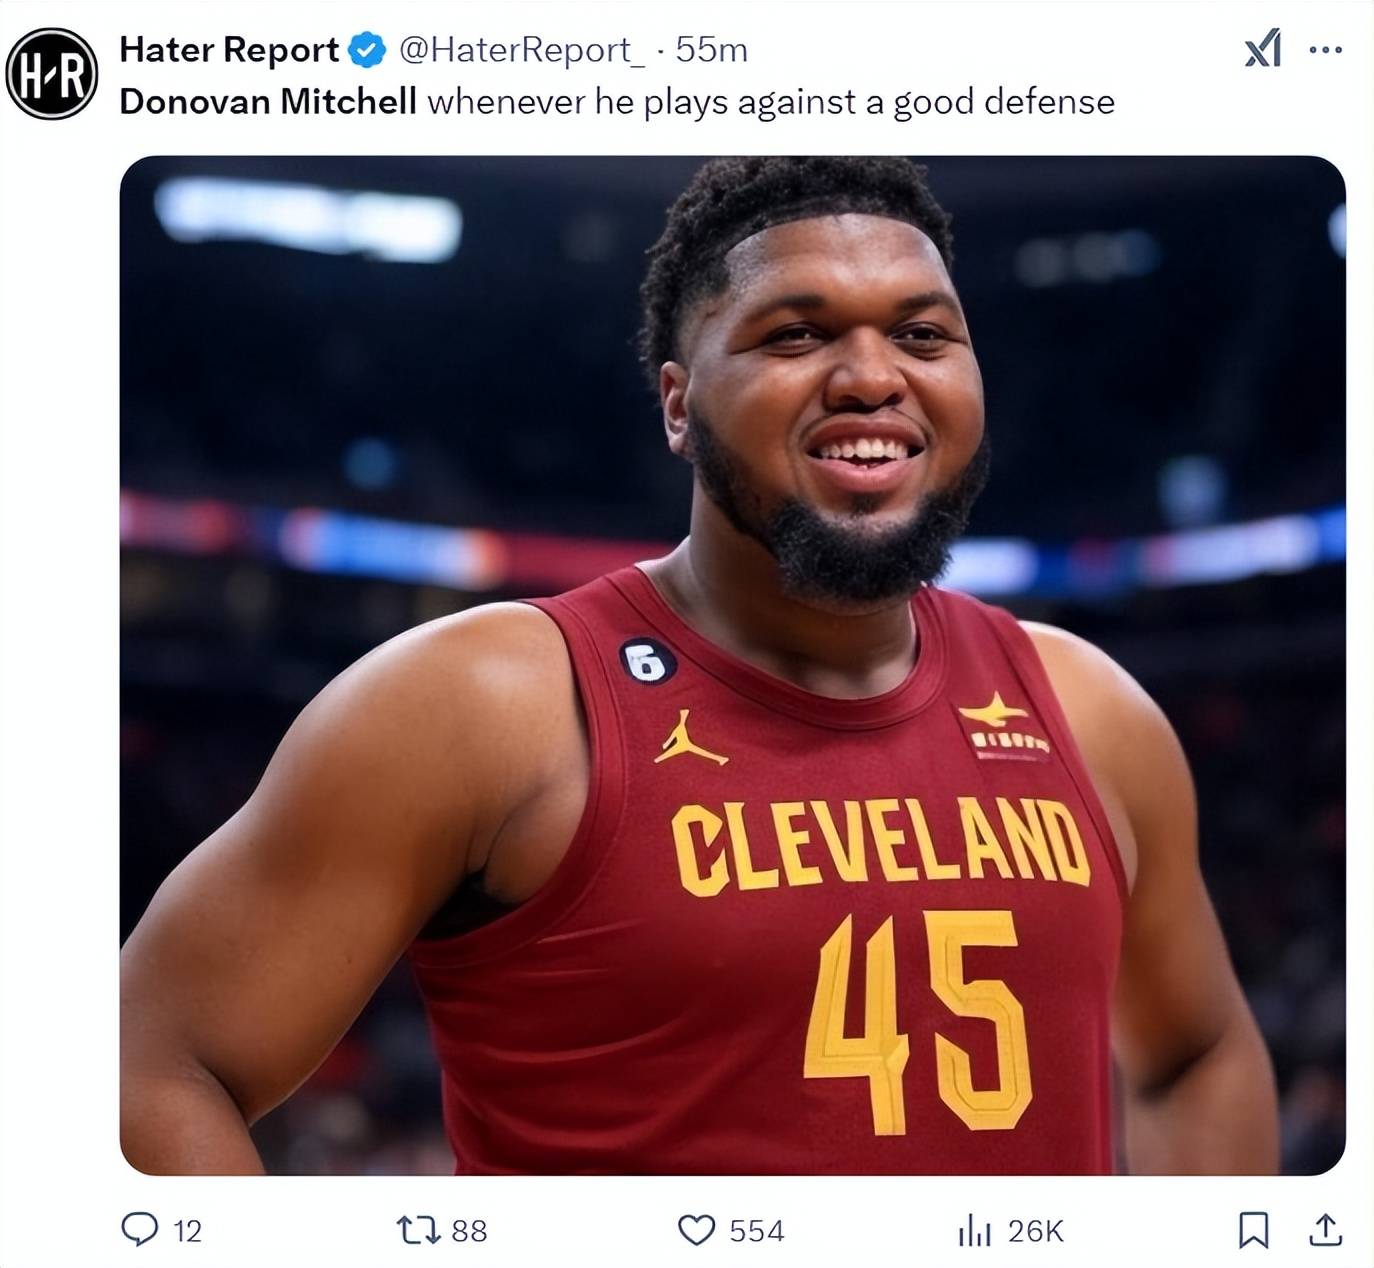Click the reply speech bubble icon

139,1229
